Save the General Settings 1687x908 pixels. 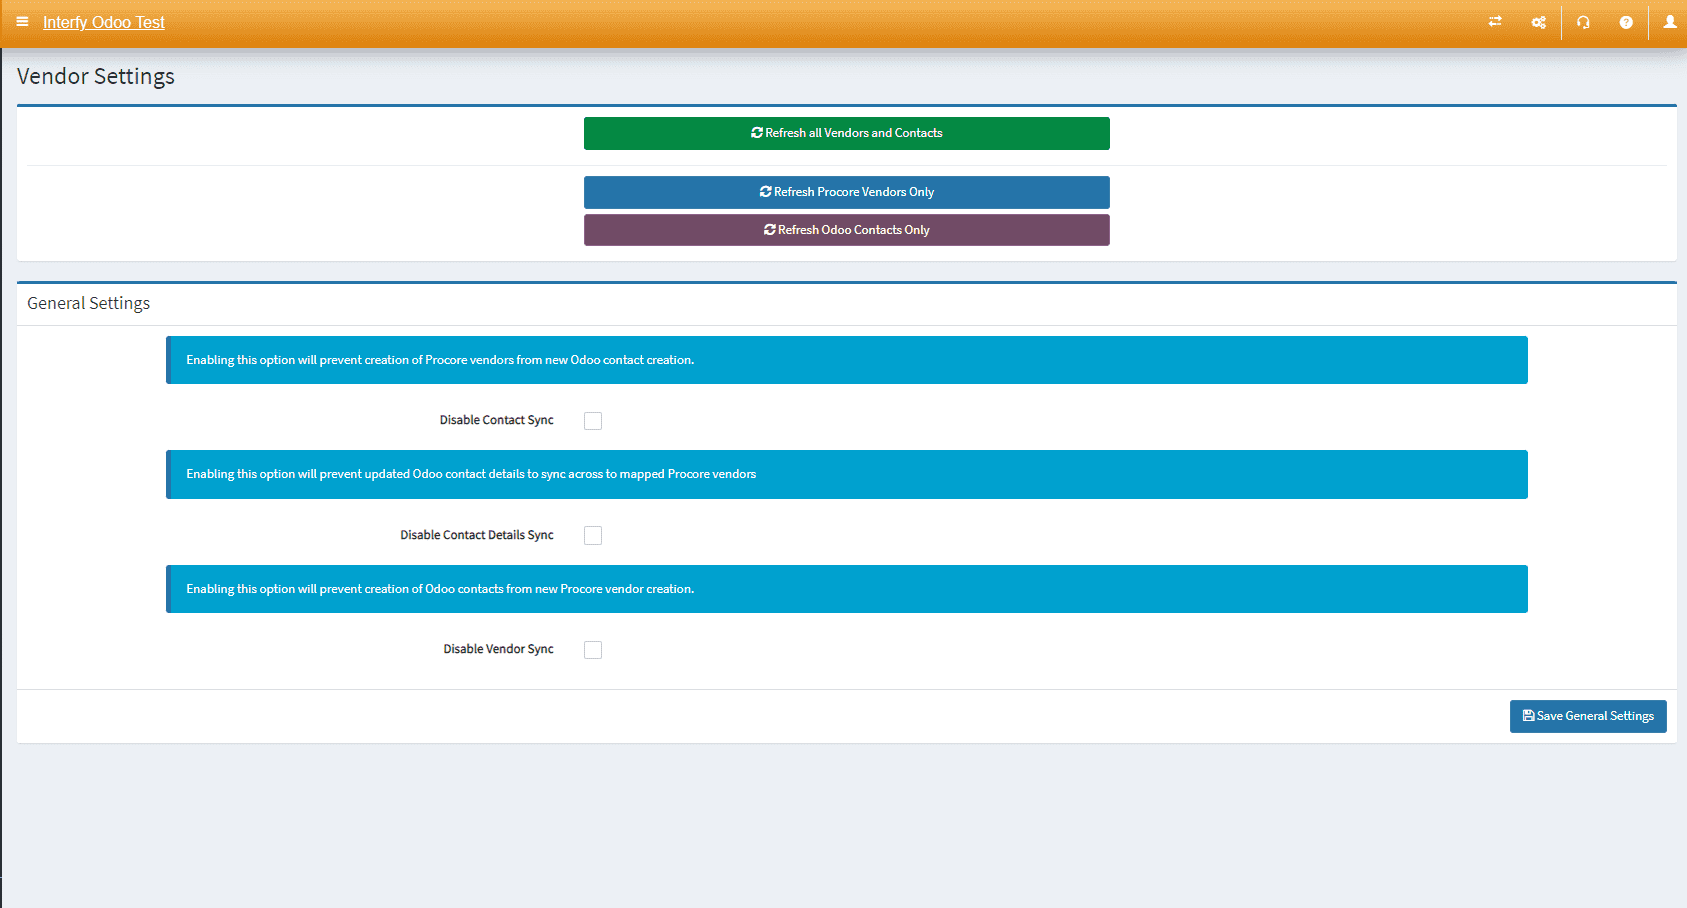[1587, 716]
